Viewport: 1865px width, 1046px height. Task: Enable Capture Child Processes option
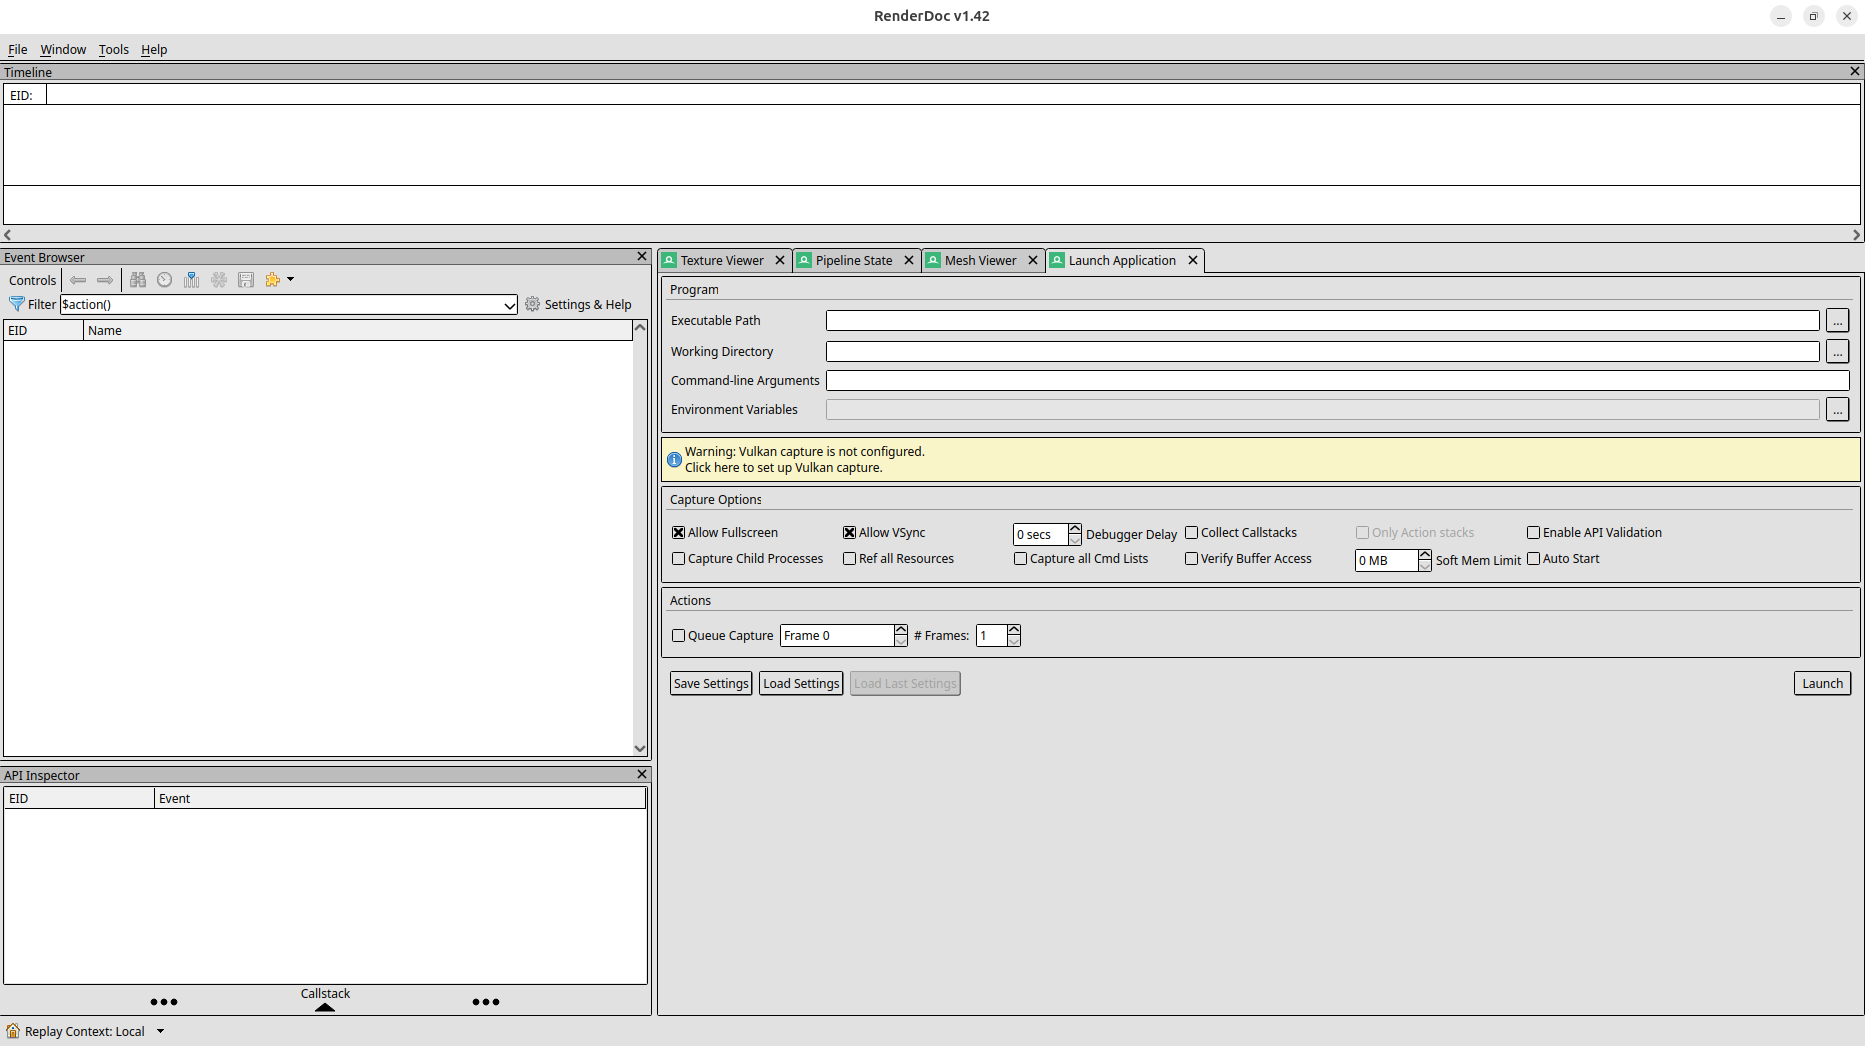(679, 559)
